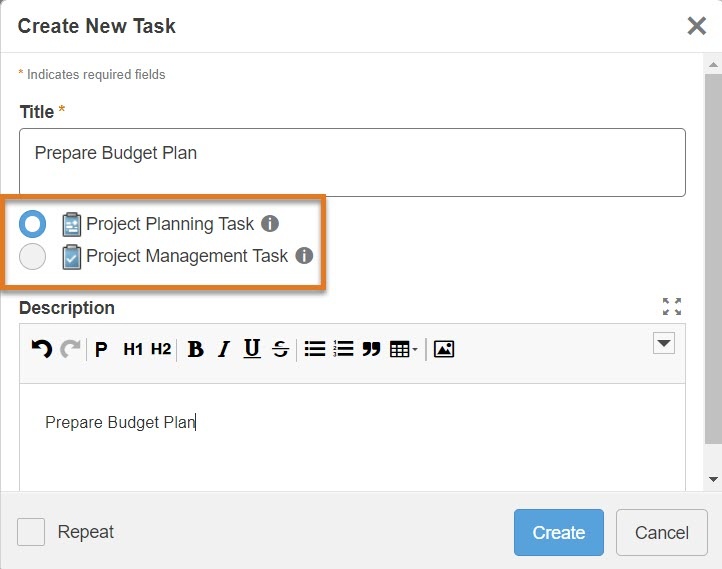The image size is (722, 569).
Task: Apply bold formatting to description text
Action: click(x=196, y=349)
